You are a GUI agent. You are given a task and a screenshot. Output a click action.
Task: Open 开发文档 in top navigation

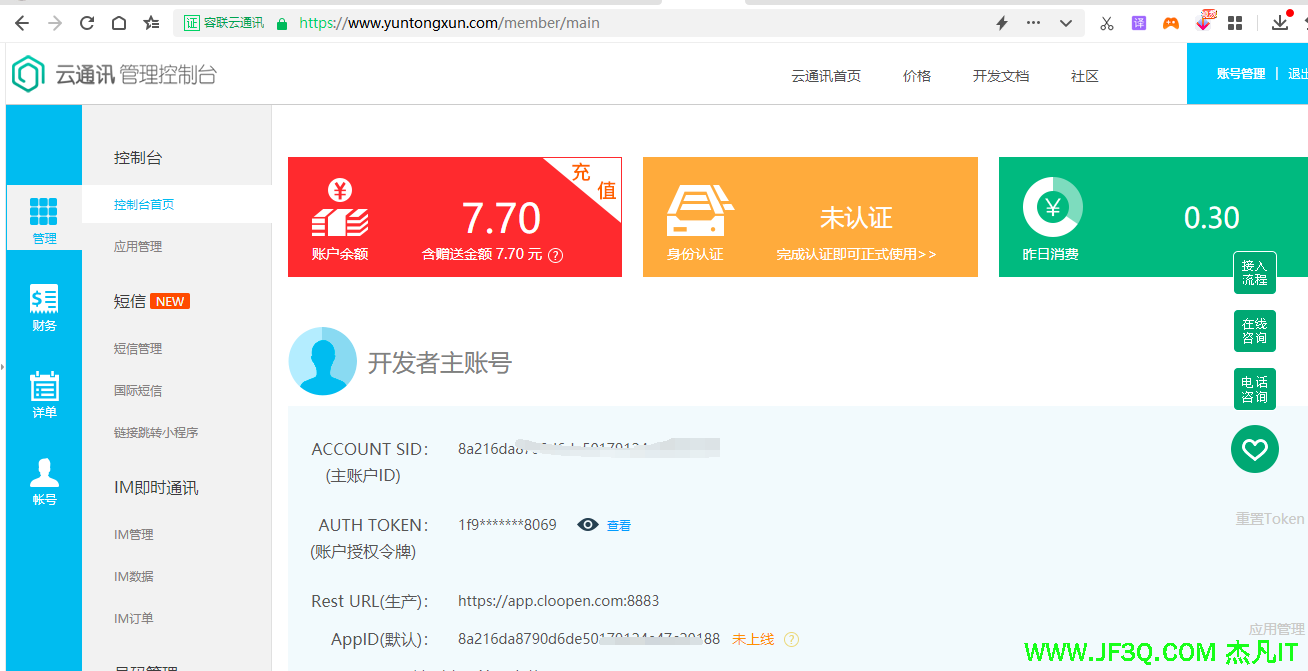pyautogui.click(x=1000, y=76)
